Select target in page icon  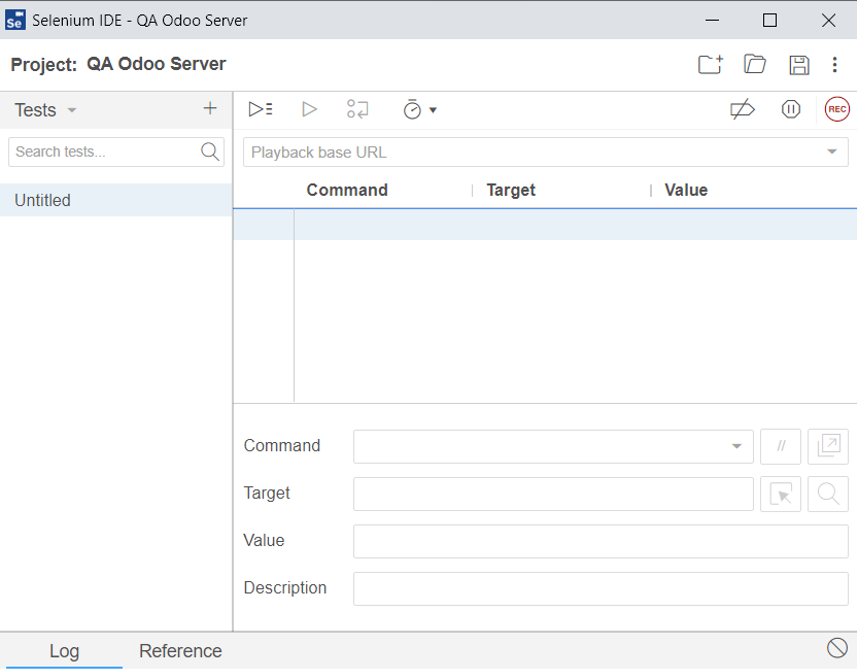pos(780,494)
